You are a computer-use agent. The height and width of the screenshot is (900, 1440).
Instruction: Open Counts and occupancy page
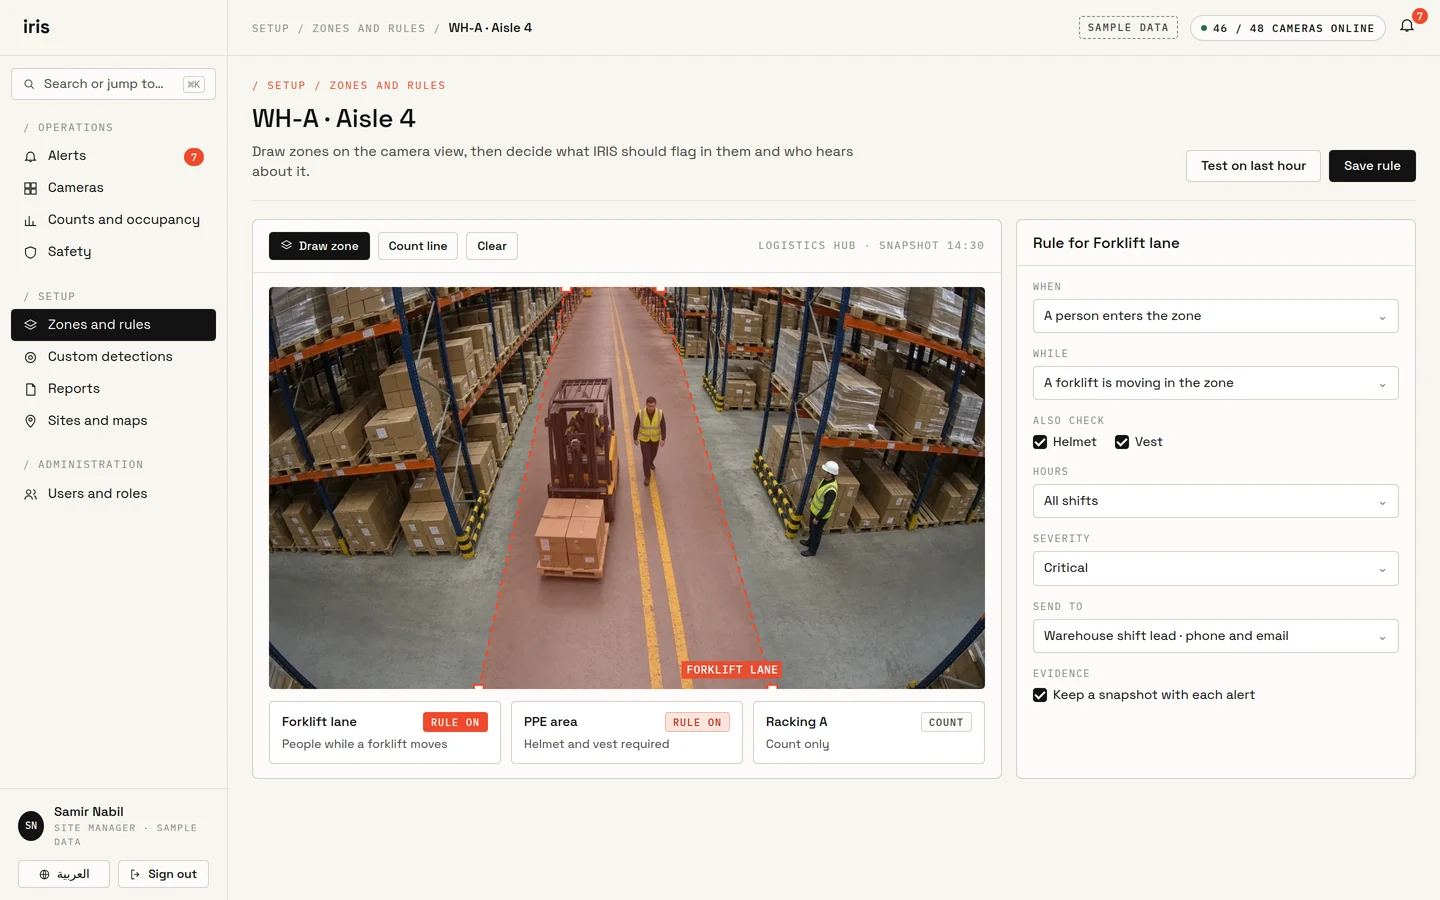[x=113, y=220]
